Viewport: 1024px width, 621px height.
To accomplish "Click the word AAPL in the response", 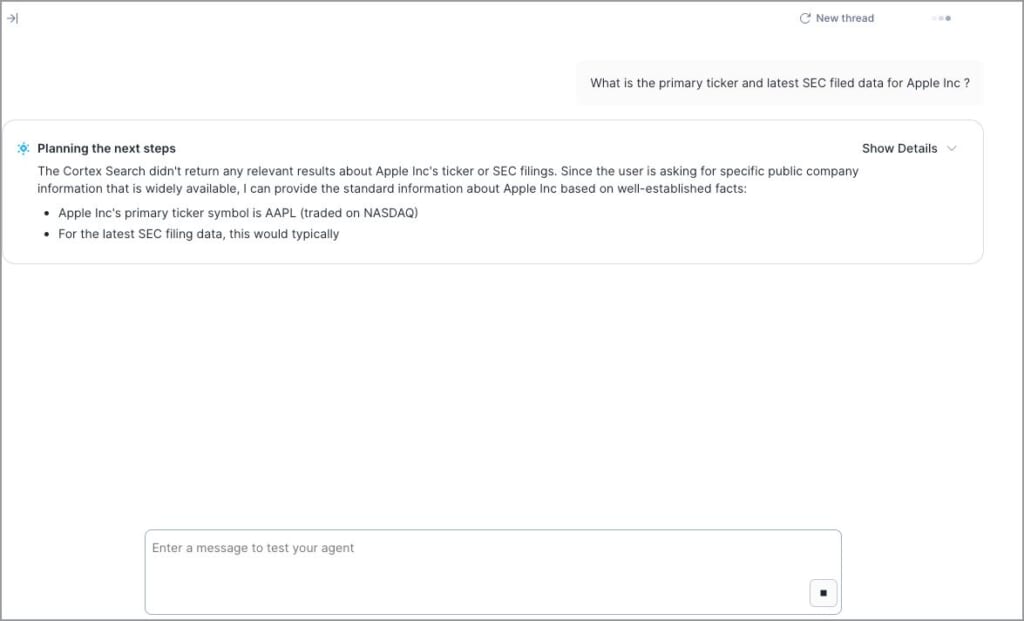I will [282, 213].
